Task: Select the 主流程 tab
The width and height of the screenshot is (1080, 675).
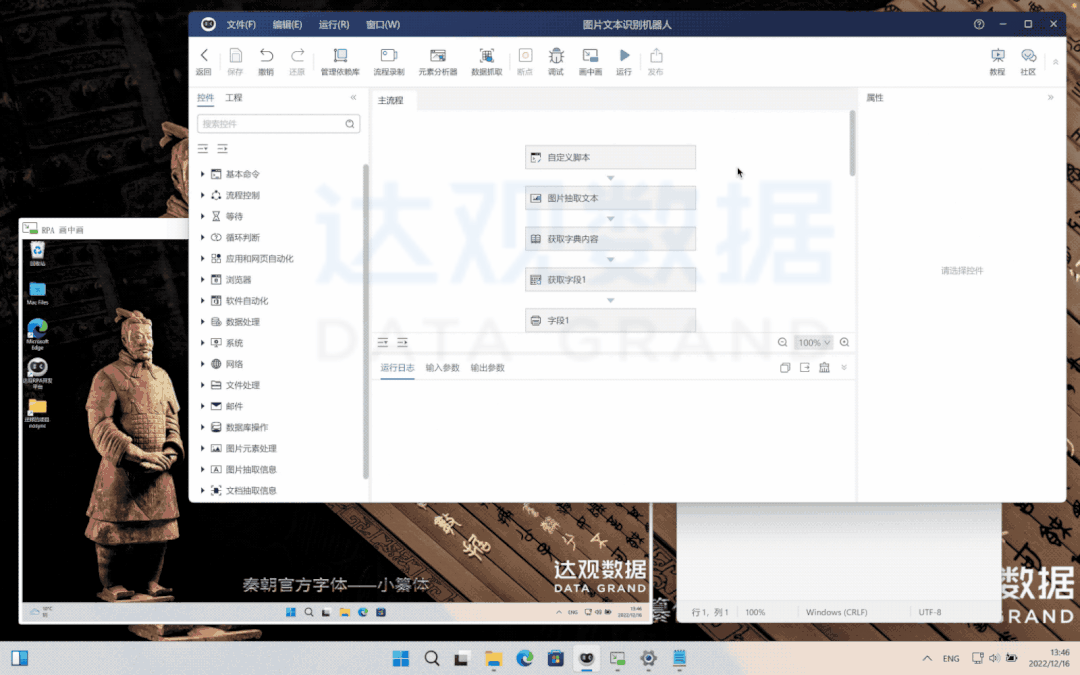Action: coord(391,101)
